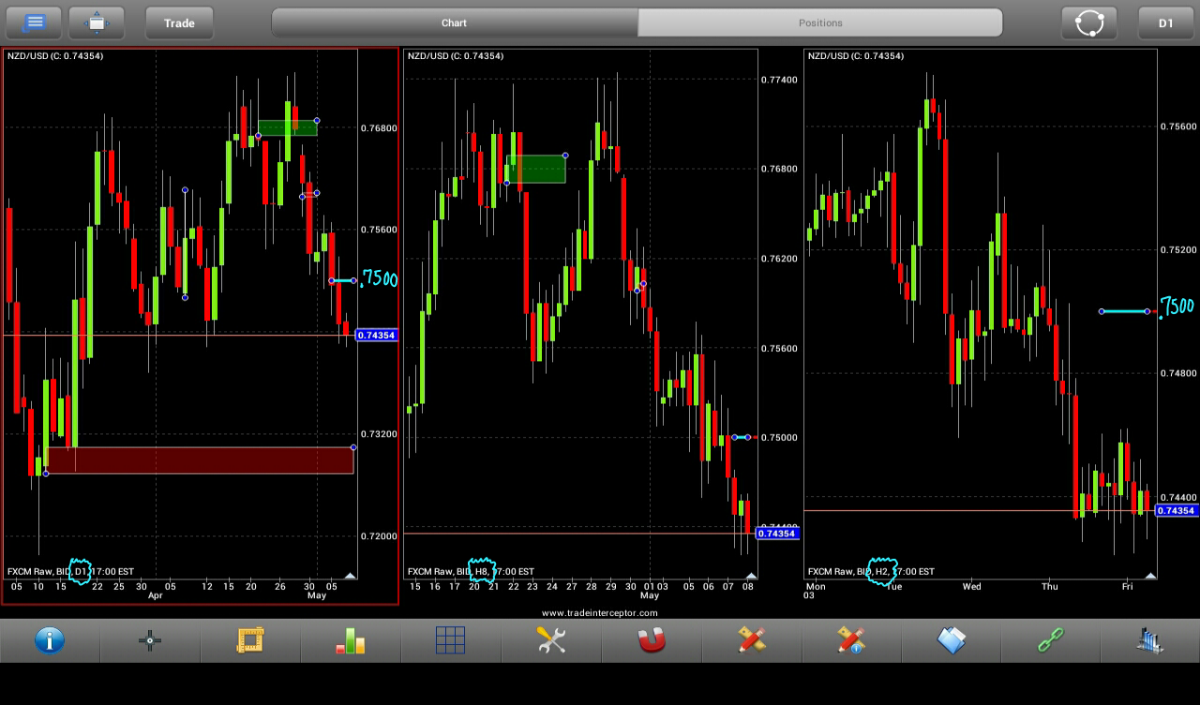This screenshot has height=705, width=1200.
Task: Open the bar chart indicators icon
Action: point(350,640)
